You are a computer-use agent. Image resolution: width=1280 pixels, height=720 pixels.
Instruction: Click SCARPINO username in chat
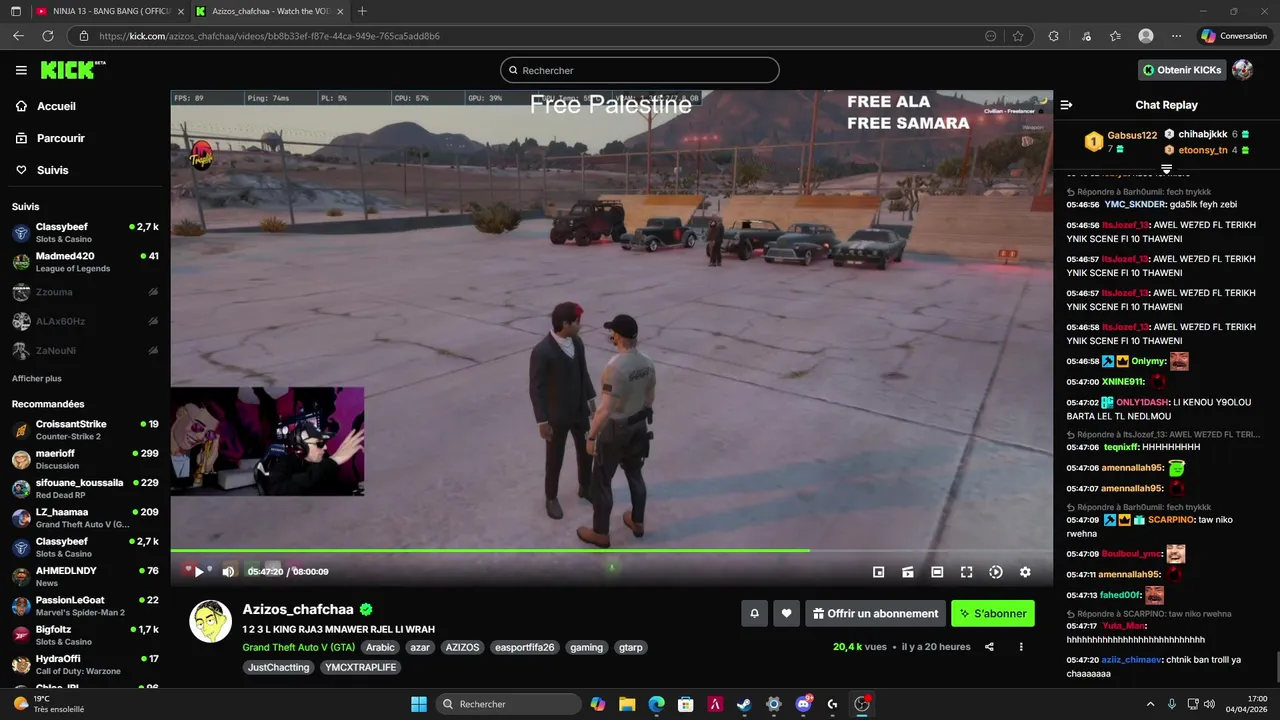(x=1171, y=520)
